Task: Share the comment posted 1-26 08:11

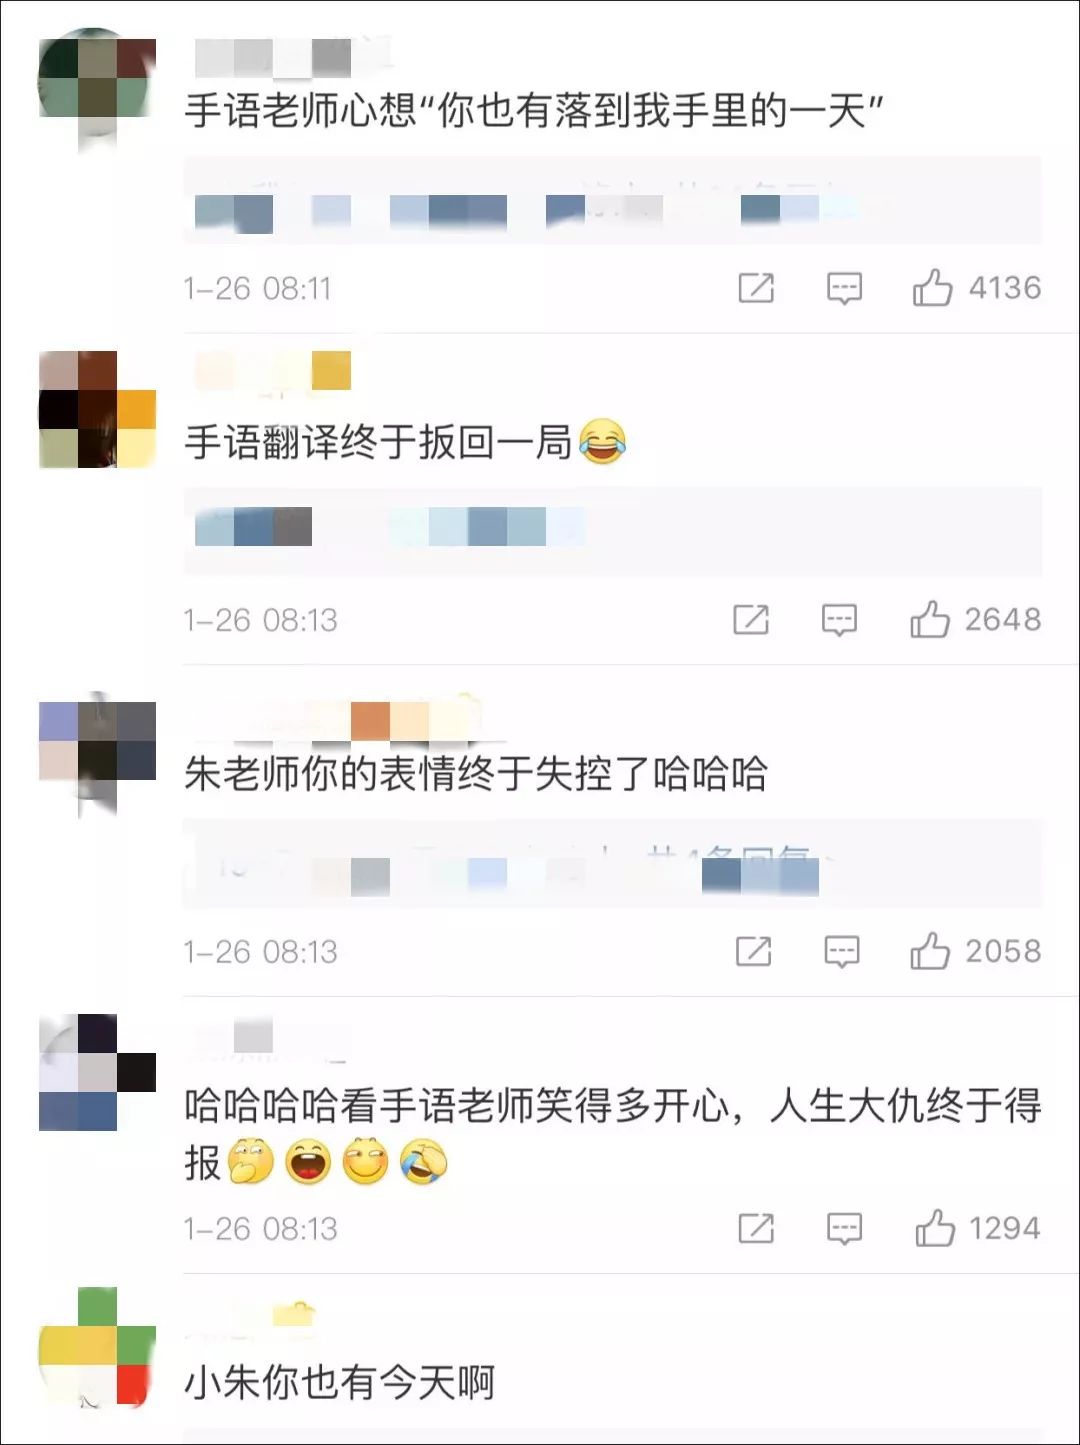Action: point(756,288)
